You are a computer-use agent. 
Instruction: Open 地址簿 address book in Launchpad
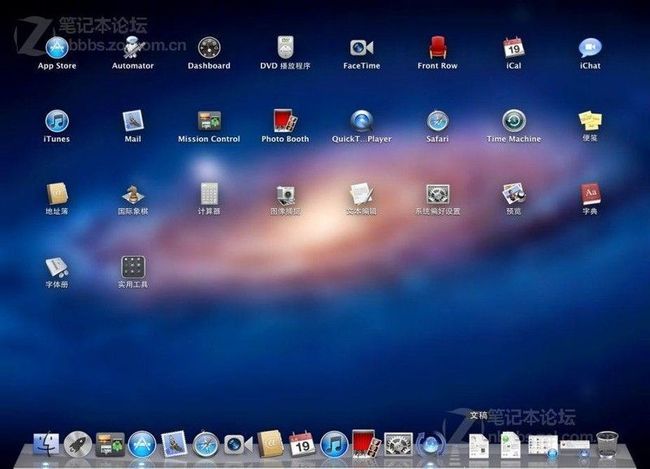57,194
